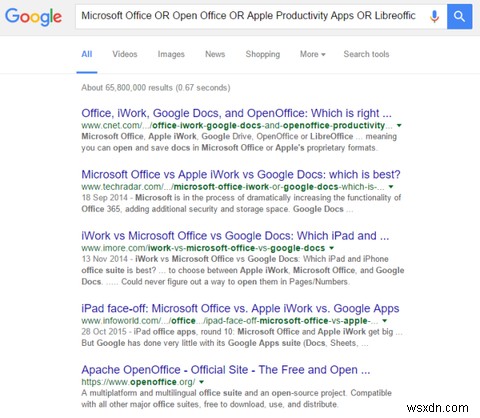This screenshot has height=418, width=480.
Task: Switch to the Shopping tab
Action: click(263, 54)
